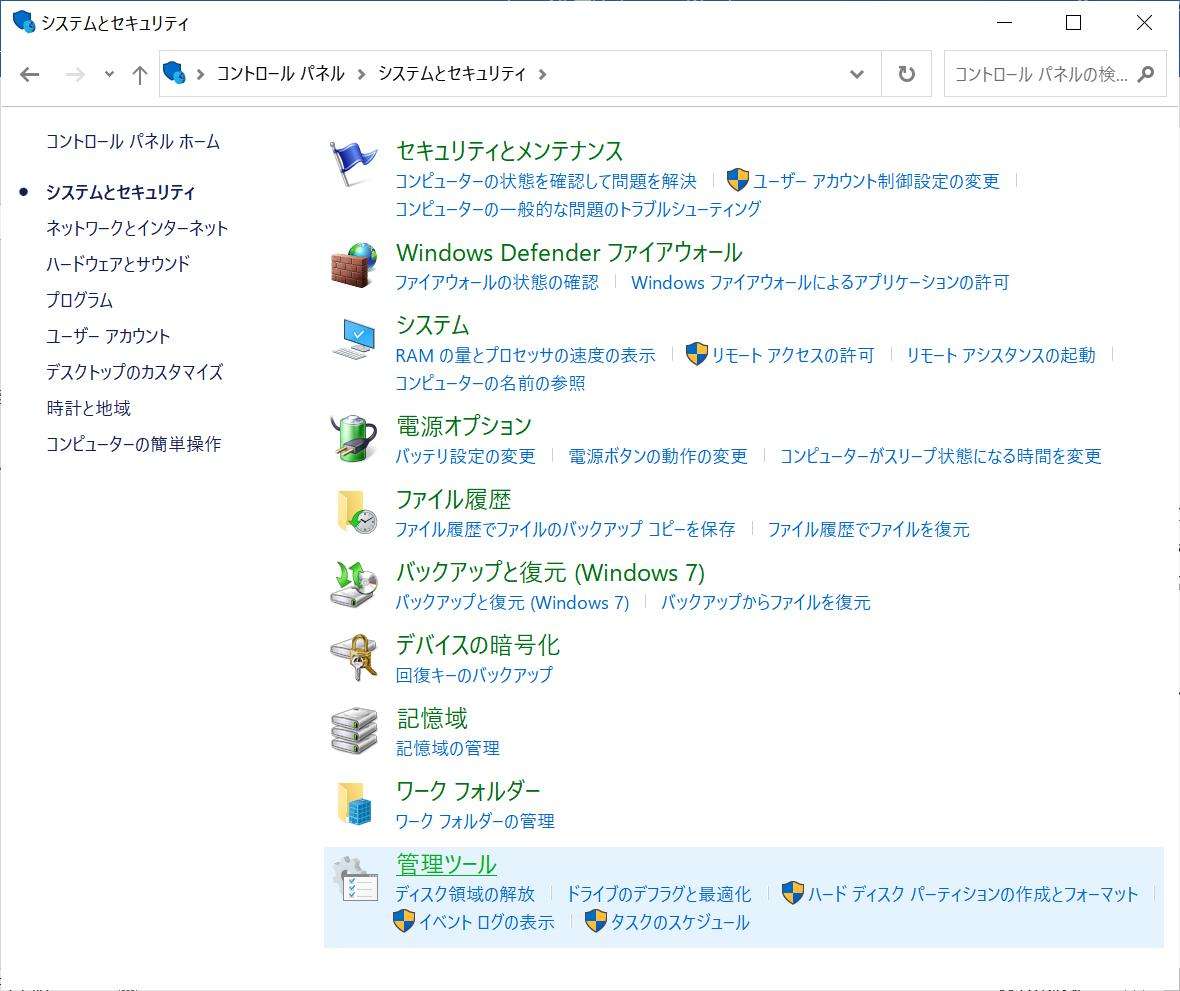Select コントロール パネル breadcrumb segment

point(281,74)
